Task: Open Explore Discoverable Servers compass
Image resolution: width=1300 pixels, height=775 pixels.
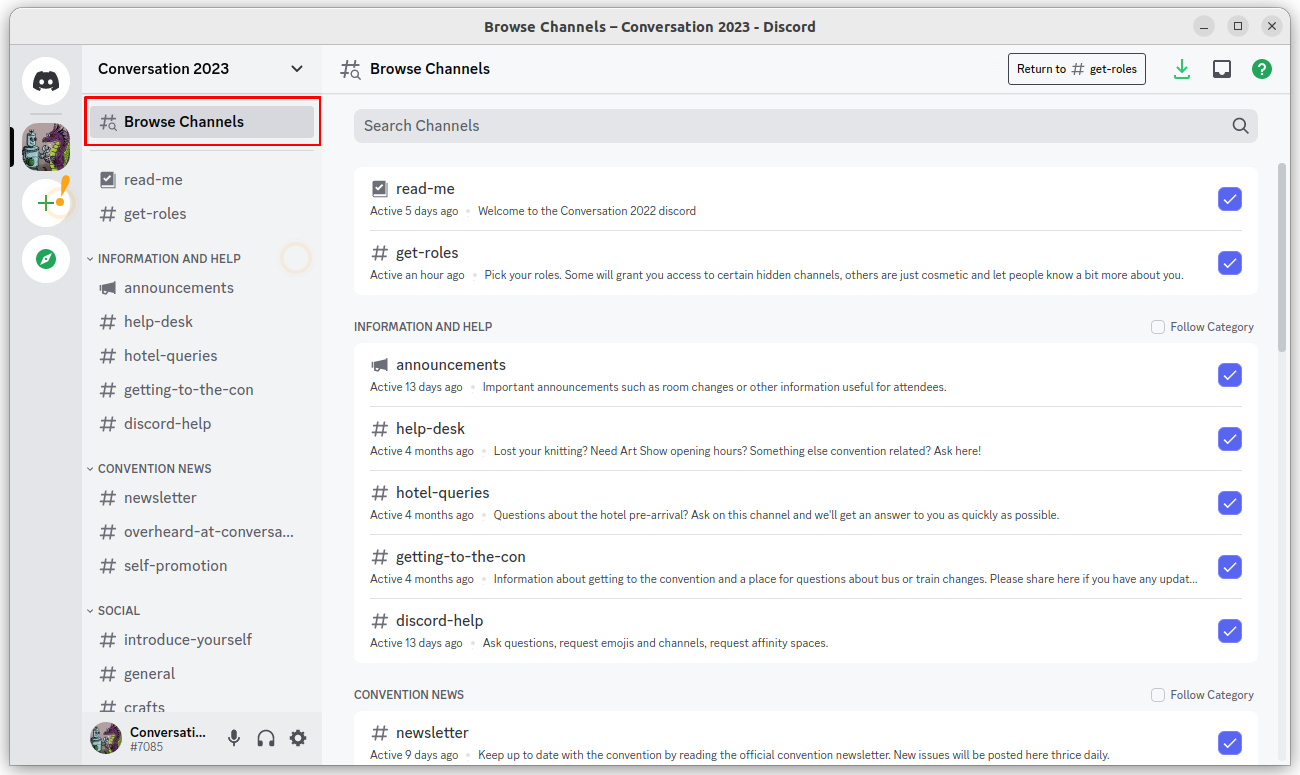Action: coord(46,259)
